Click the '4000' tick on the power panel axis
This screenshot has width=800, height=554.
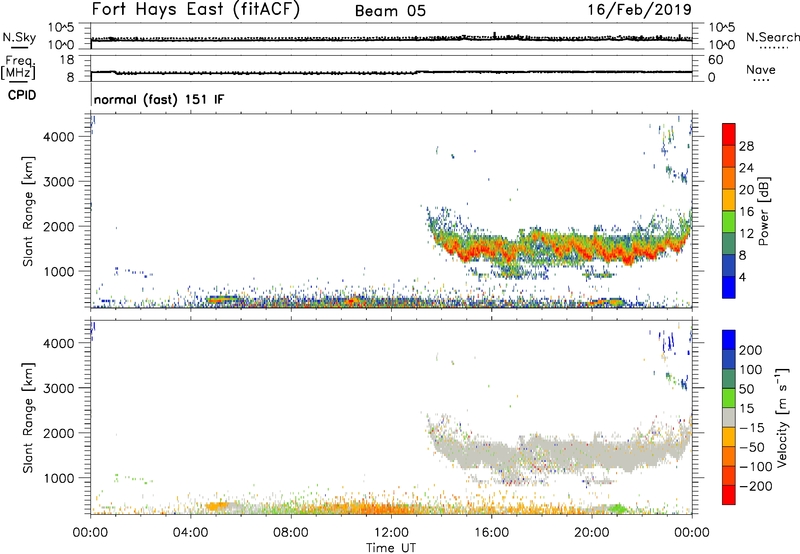tap(59, 137)
